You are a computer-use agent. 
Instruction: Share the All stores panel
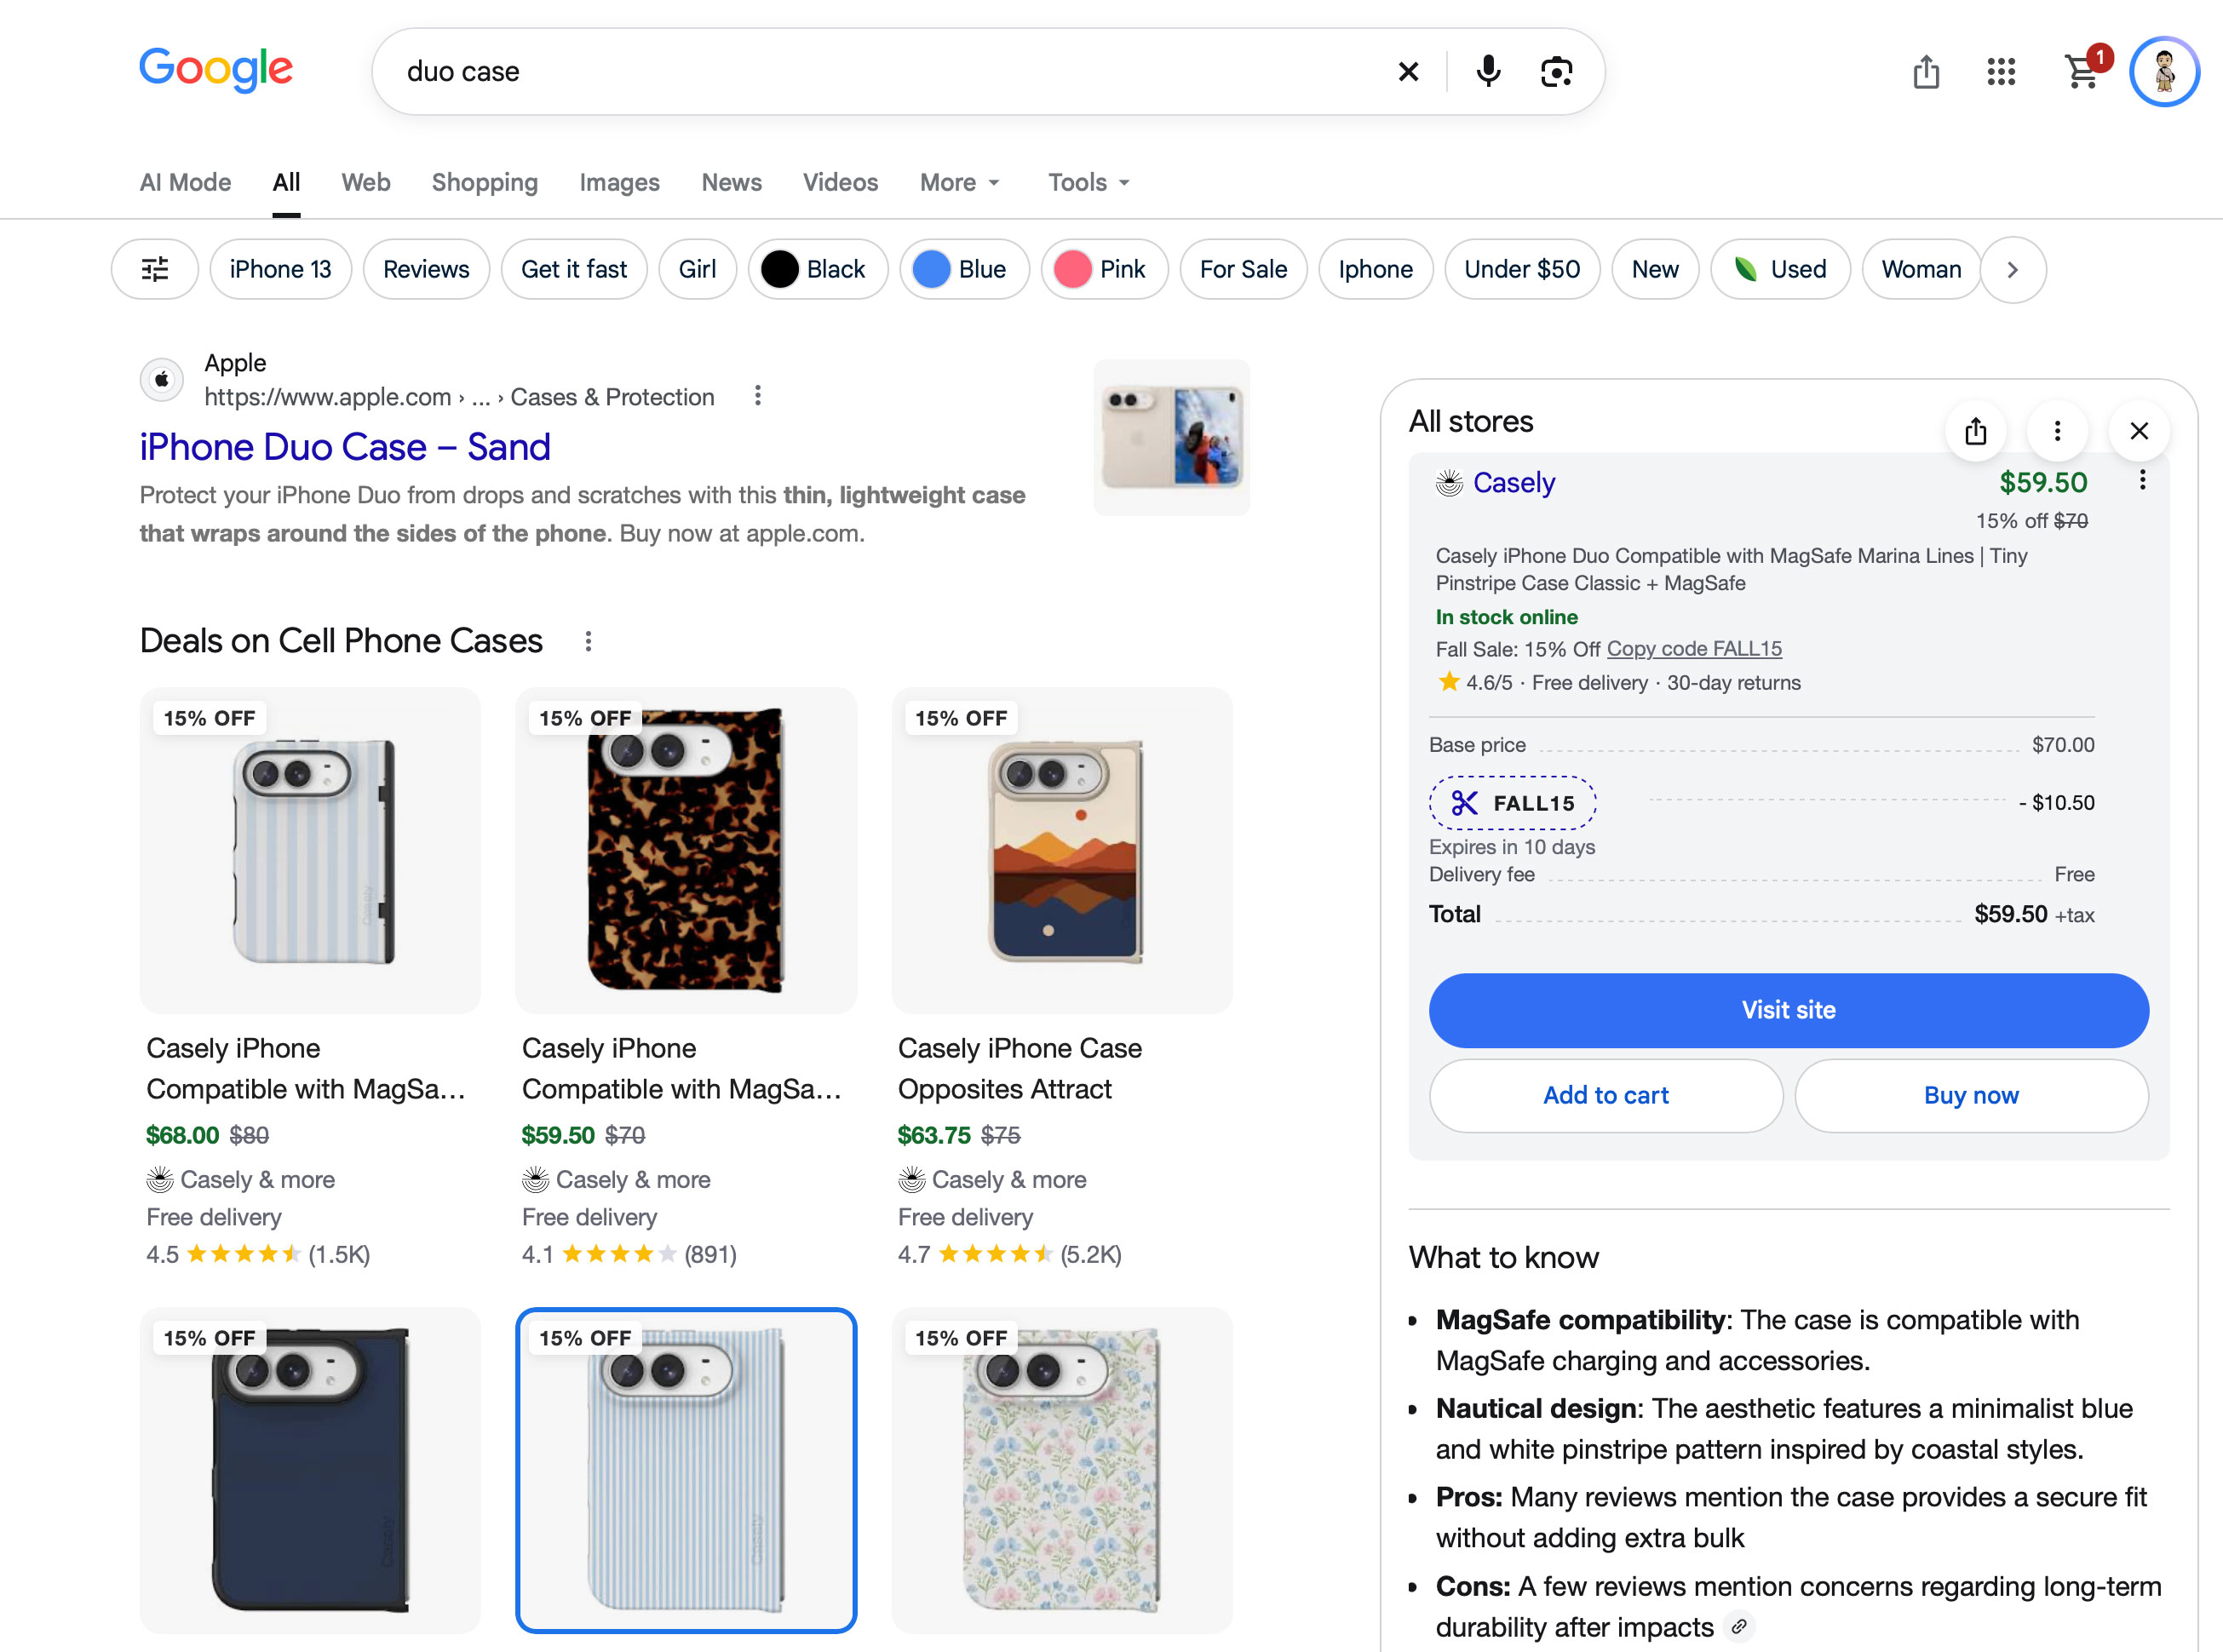point(1975,431)
